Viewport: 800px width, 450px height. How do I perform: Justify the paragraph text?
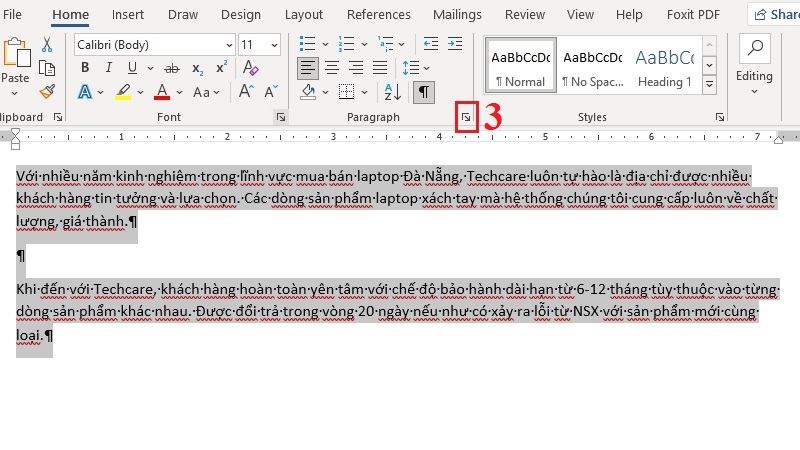(x=380, y=68)
